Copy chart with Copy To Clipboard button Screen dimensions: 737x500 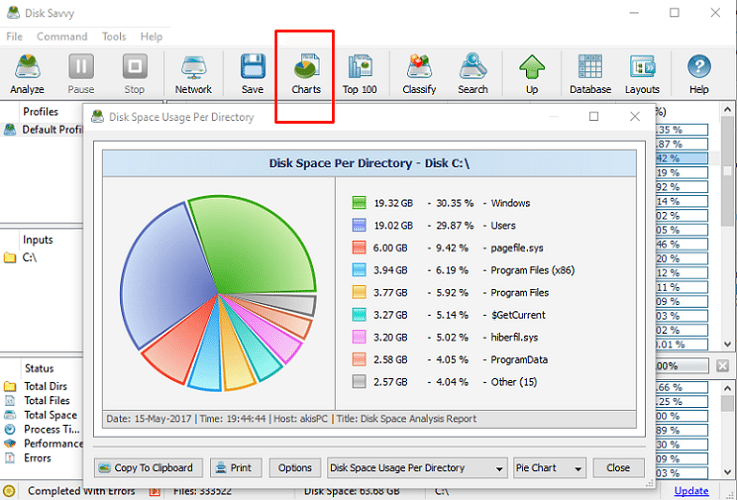(149, 468)
